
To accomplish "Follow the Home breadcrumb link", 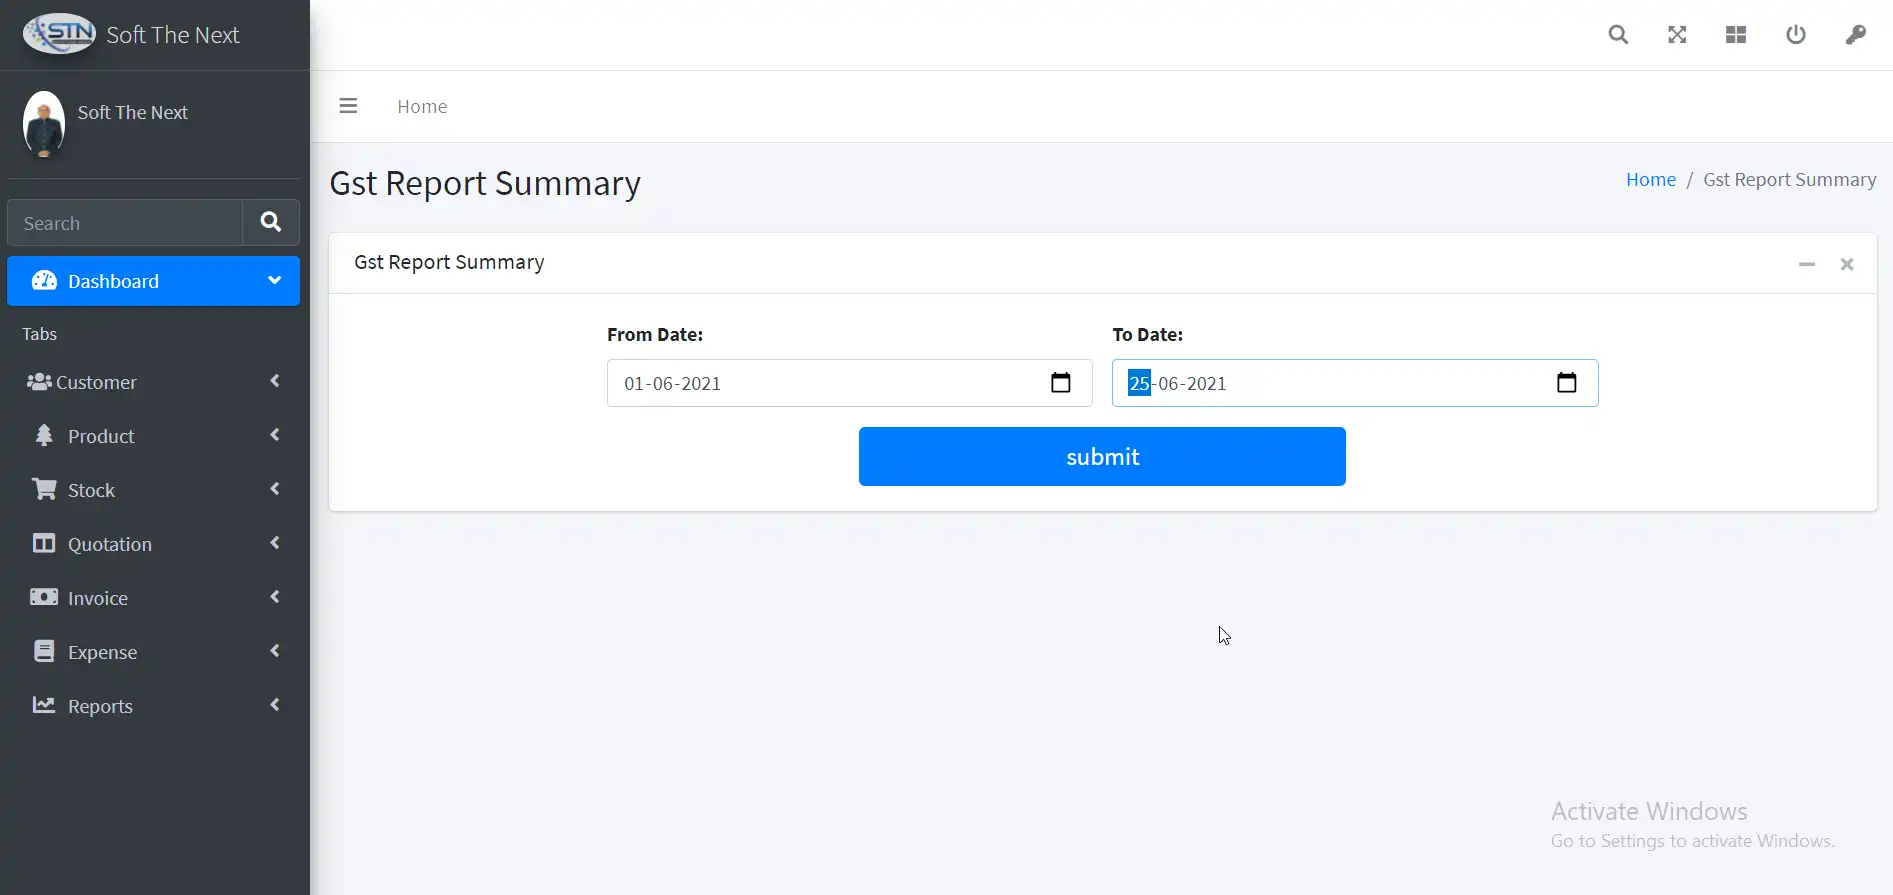I will [x=1650, y=180].
